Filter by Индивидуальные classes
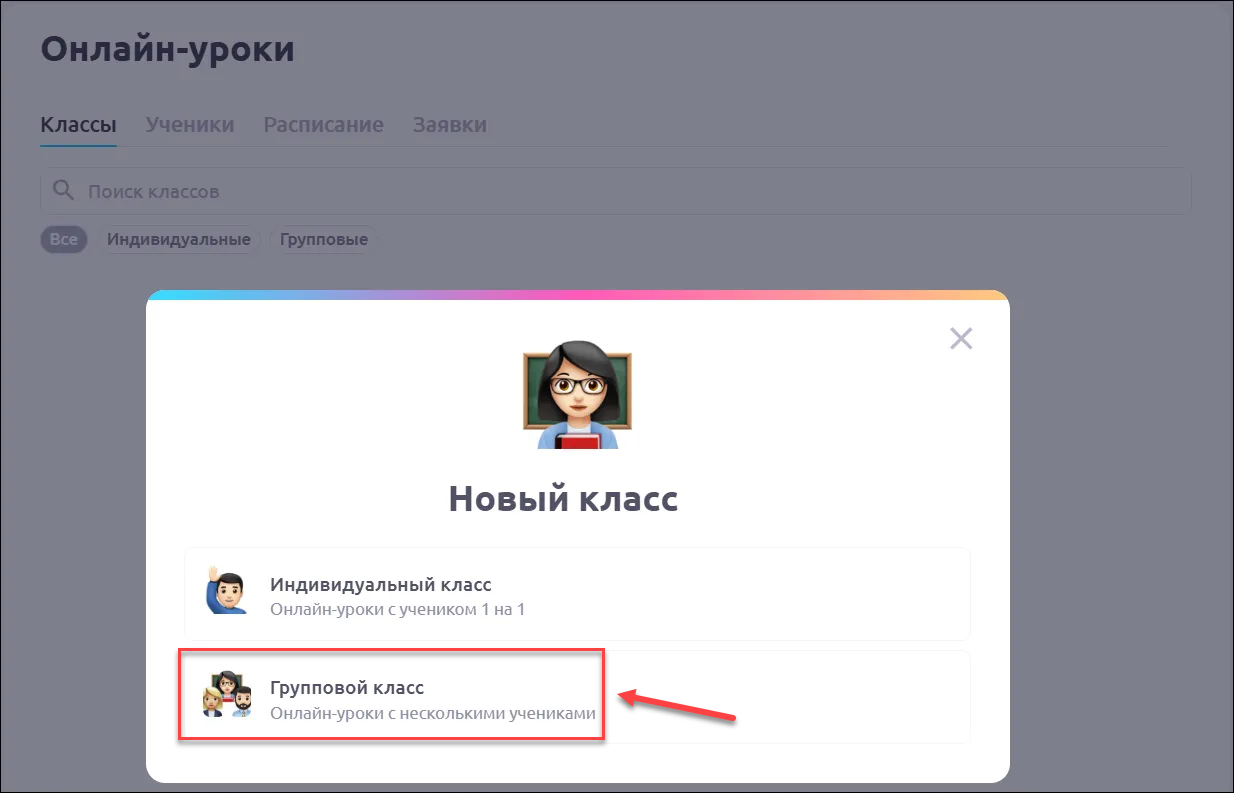The height and width of the screenshot is (794, 1235). coord(179,240)
